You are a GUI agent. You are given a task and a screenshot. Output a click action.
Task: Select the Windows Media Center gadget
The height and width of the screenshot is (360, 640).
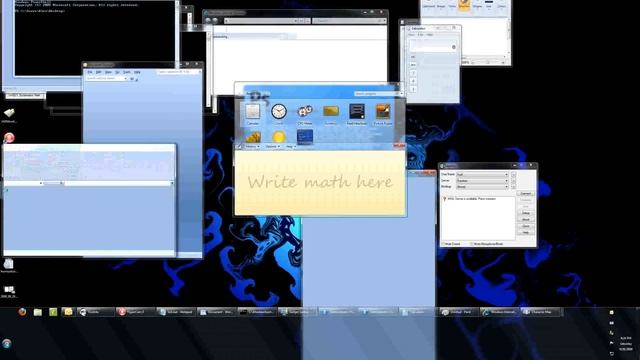tap(305, 137)
